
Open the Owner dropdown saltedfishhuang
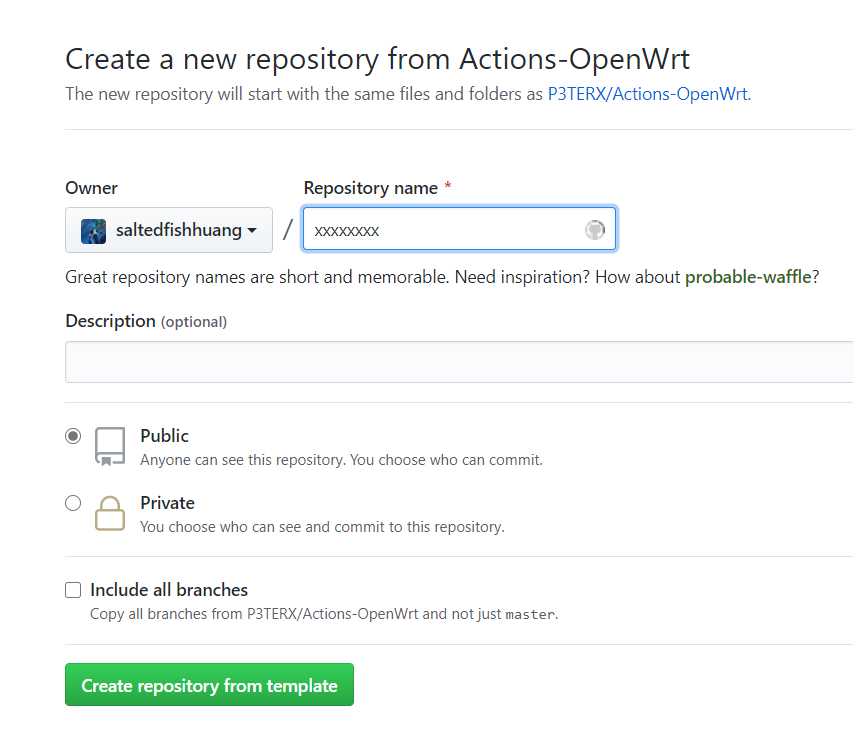tap(169, 230)
